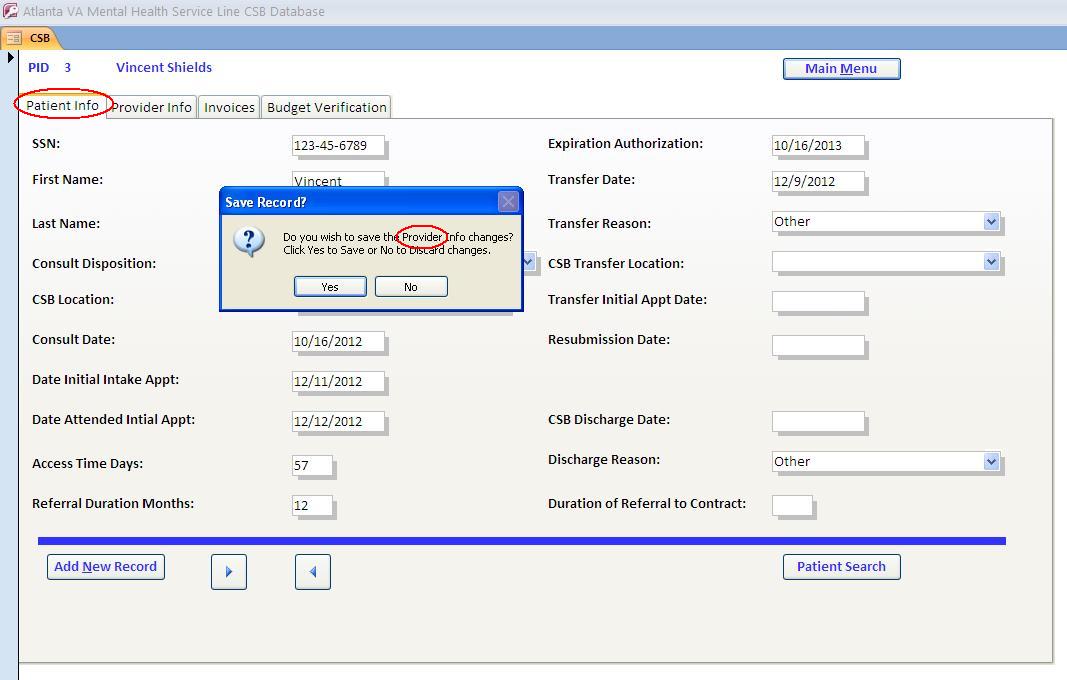1067x680 pixels.
Task: Advance to the next record with the right-arrow button
Action: 228,571
